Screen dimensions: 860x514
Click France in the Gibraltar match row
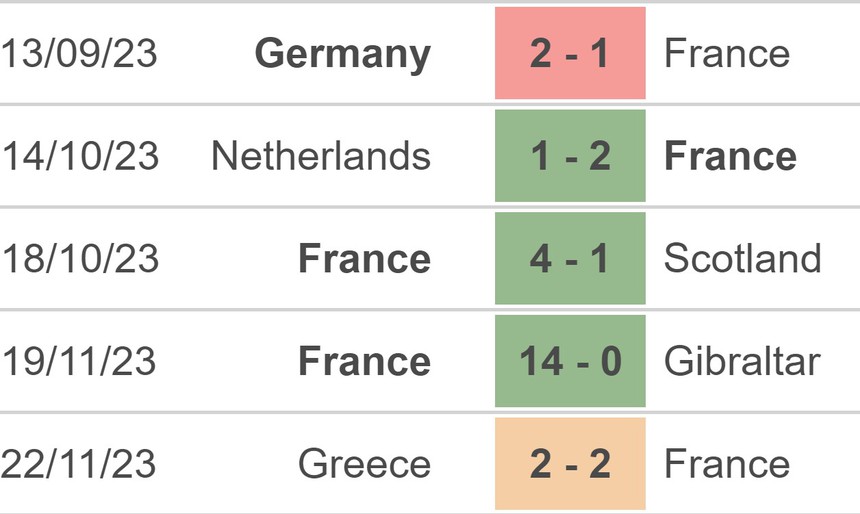click(x=364, y=361)
